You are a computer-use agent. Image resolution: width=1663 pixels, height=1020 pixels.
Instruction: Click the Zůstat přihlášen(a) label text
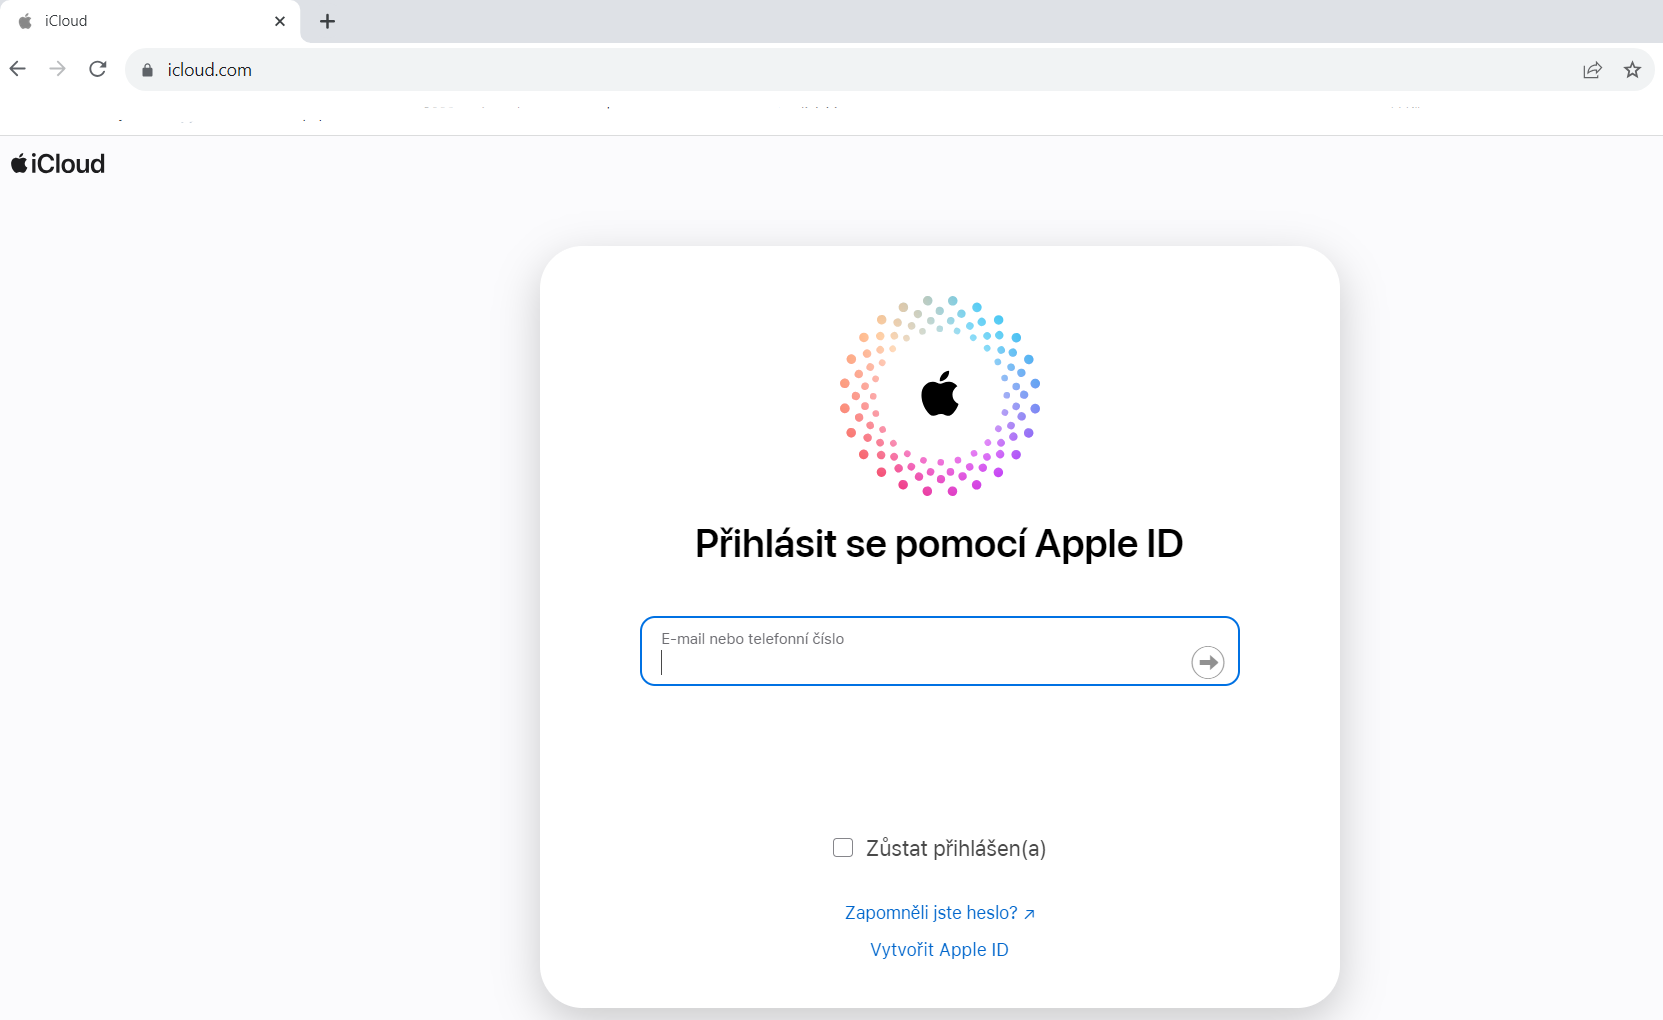956,848
